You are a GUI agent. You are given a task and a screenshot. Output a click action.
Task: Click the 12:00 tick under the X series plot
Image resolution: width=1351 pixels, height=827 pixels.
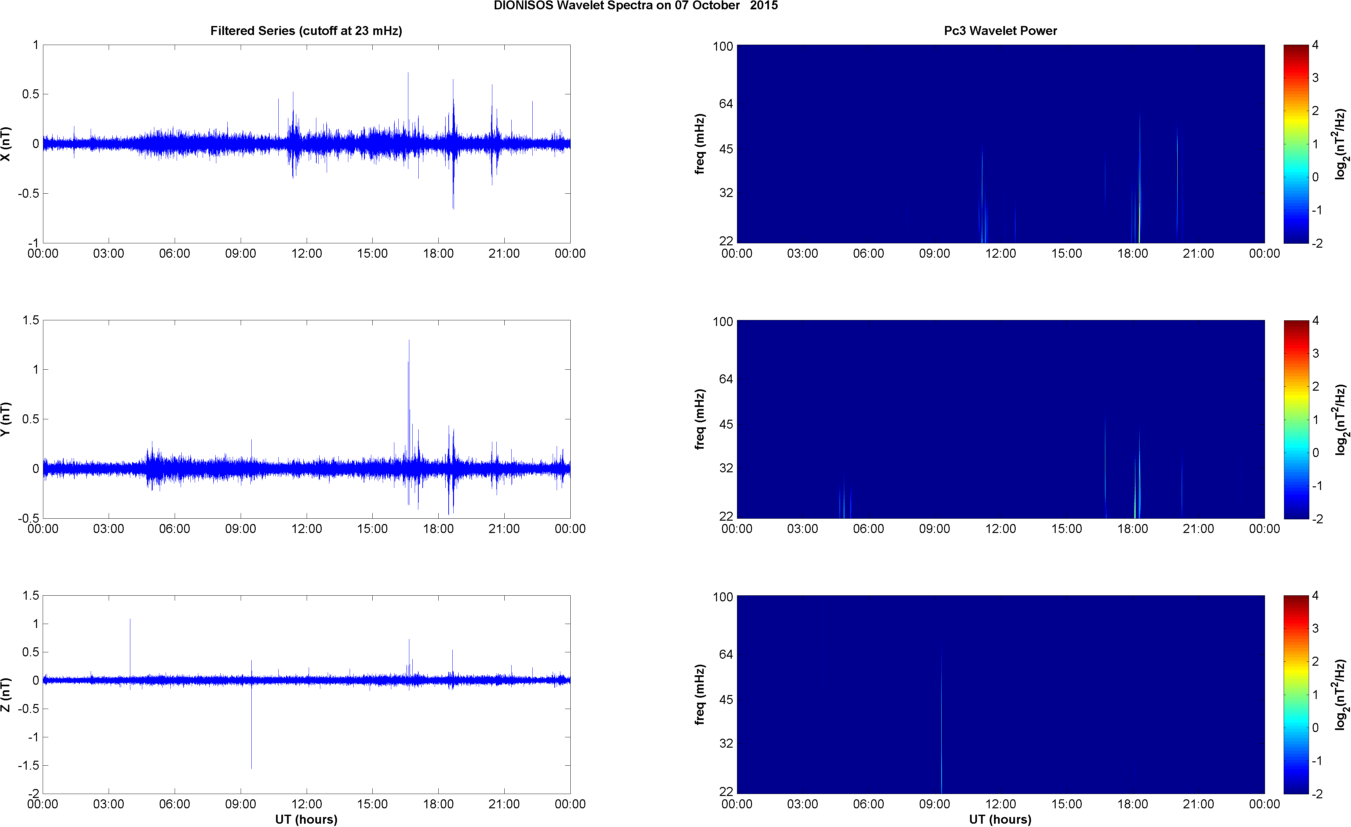coord(306,253)
